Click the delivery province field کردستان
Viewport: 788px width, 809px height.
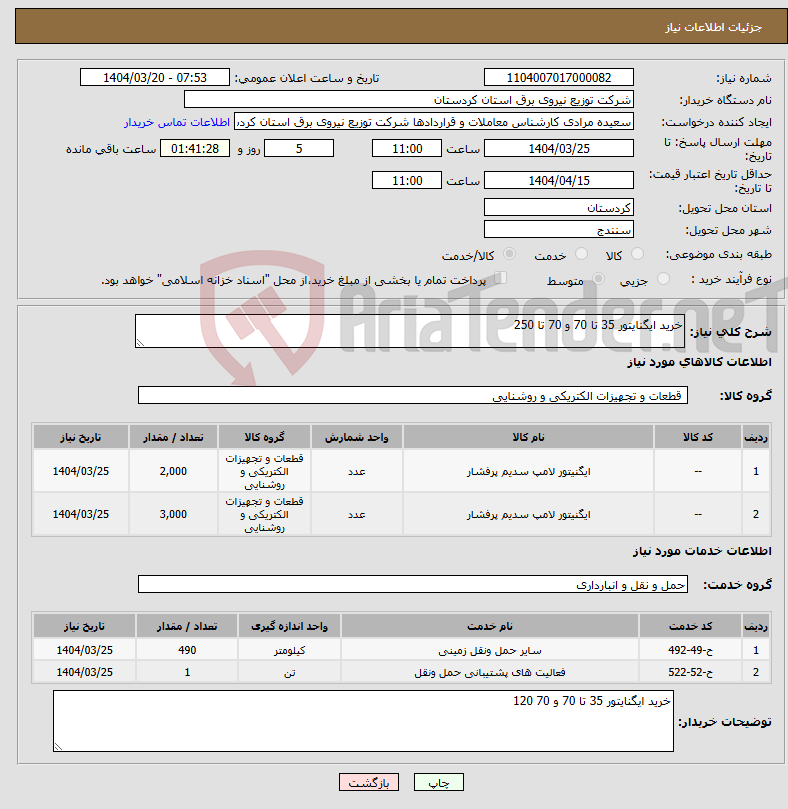(559, 207)
